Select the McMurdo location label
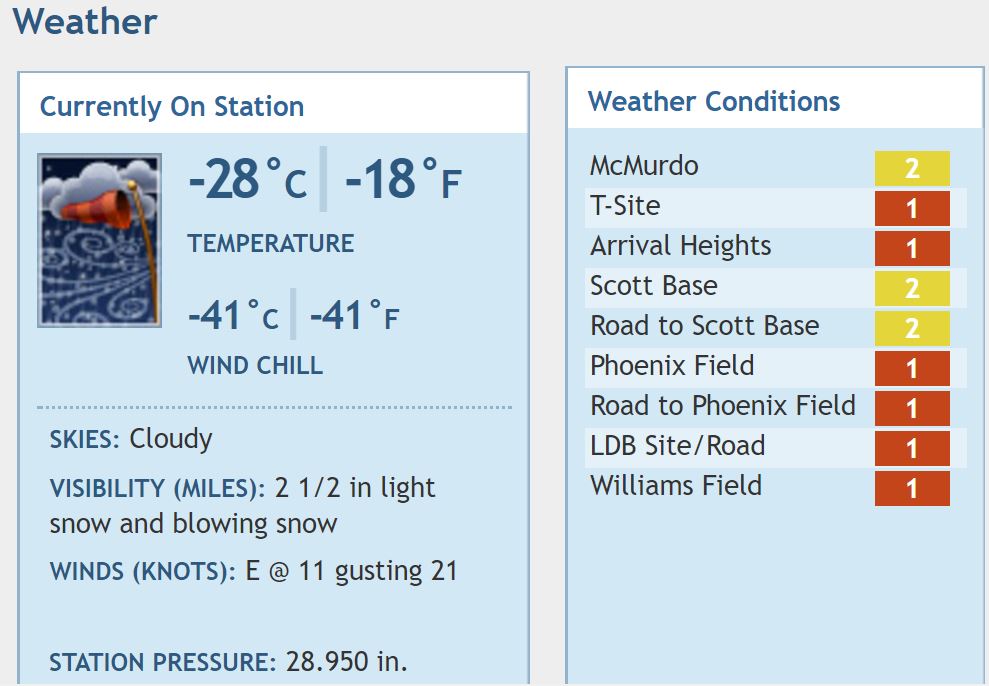This screenshot has width=989, height=686. (x=644, y=166)
